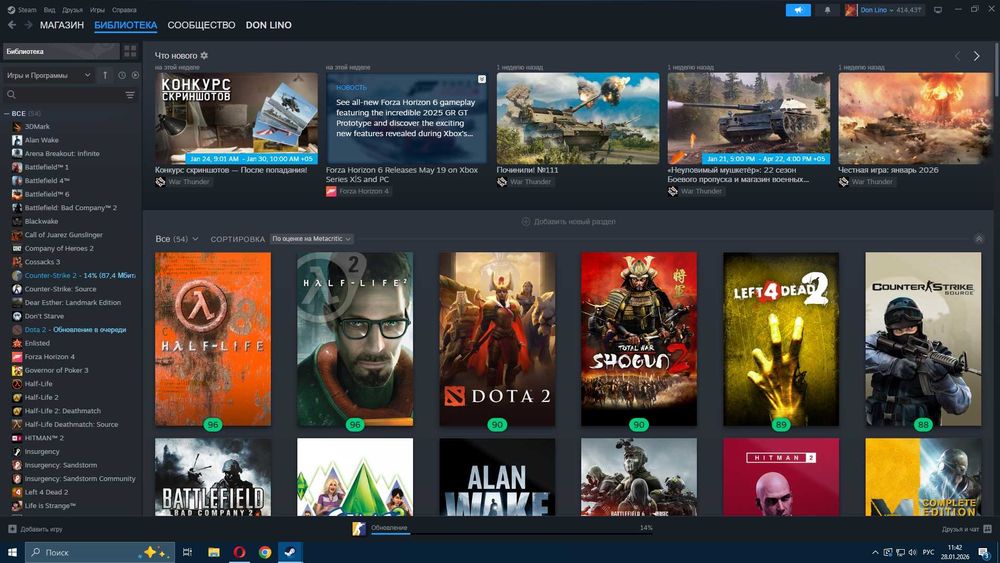Open the notifications bell

pyautogui.click(x=827, y=10)
